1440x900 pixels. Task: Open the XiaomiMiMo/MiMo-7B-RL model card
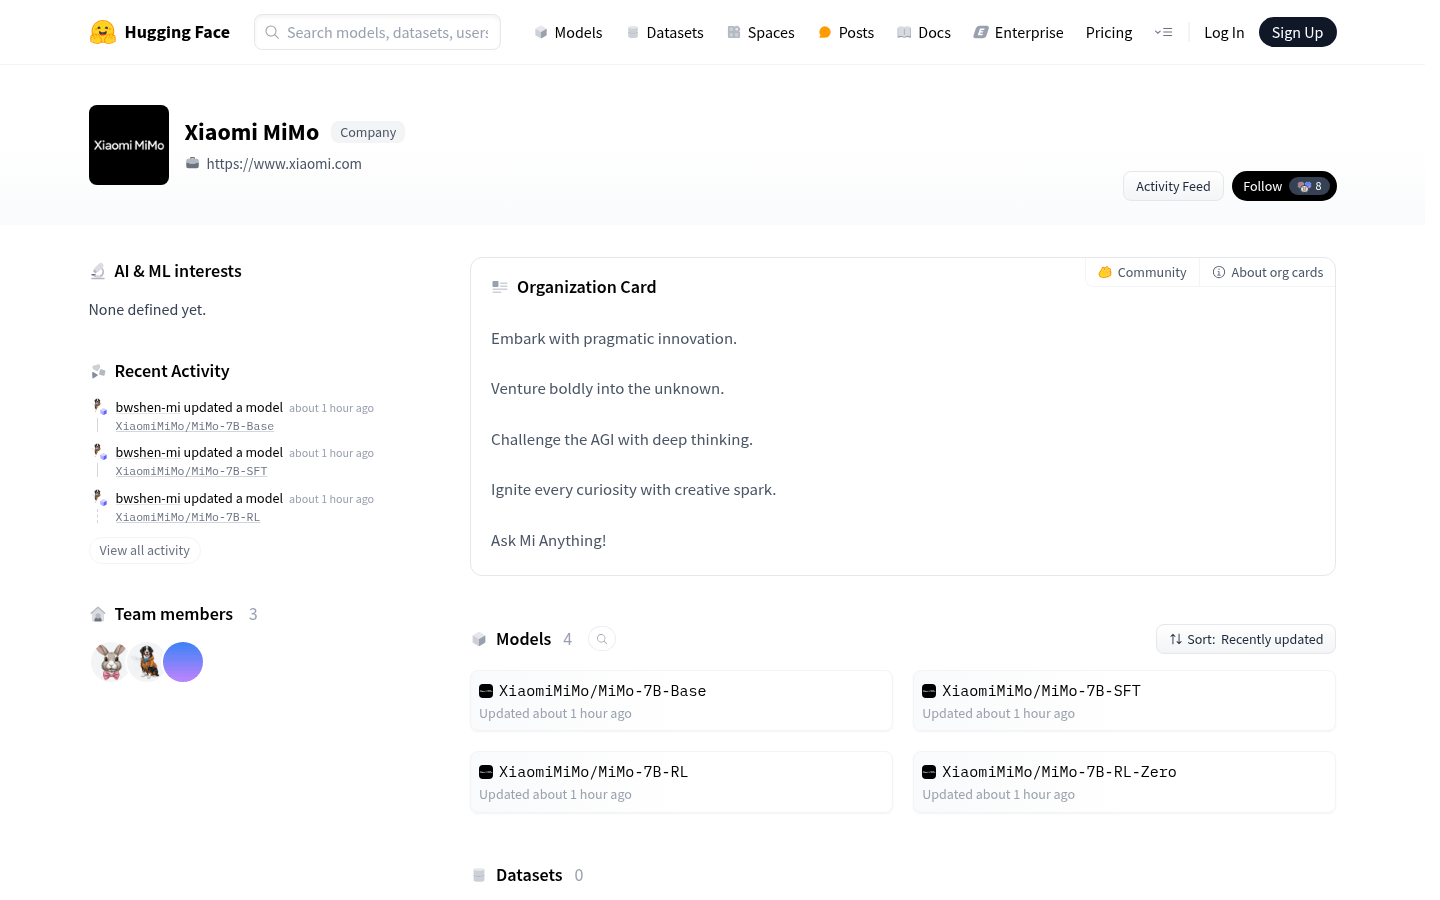(x=681, y=782)
